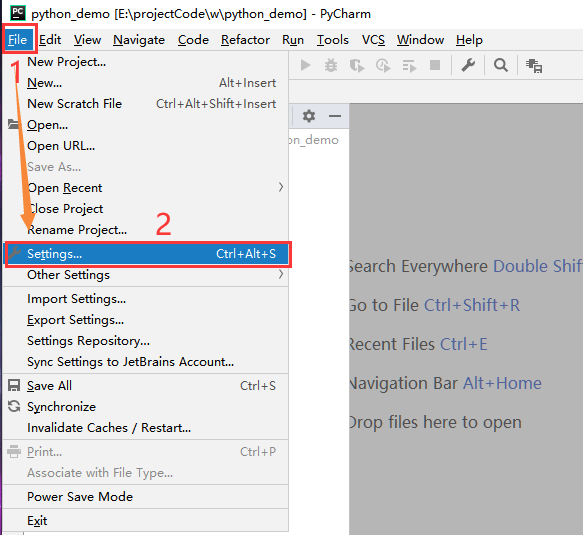Open the Run menu
The image size is (583, 535).
click(293, 40)
